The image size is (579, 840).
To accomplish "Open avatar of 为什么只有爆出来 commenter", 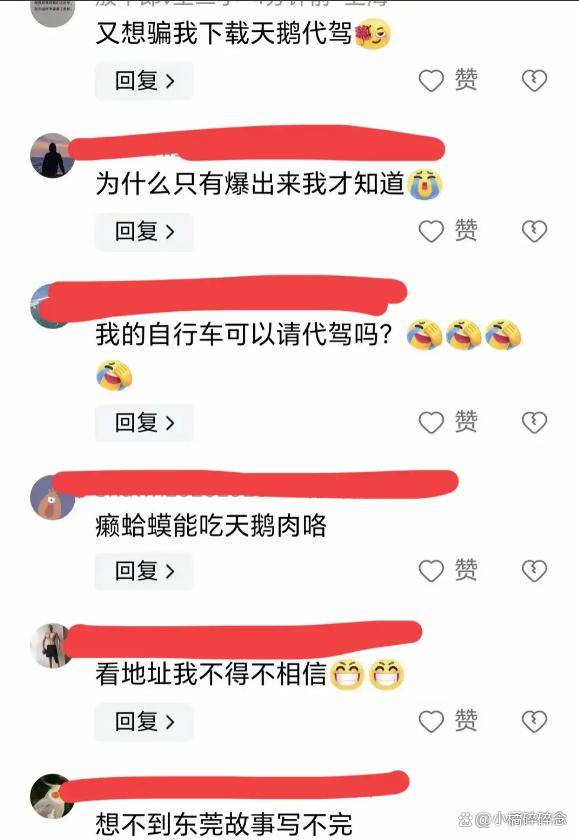I will [52, 155].
